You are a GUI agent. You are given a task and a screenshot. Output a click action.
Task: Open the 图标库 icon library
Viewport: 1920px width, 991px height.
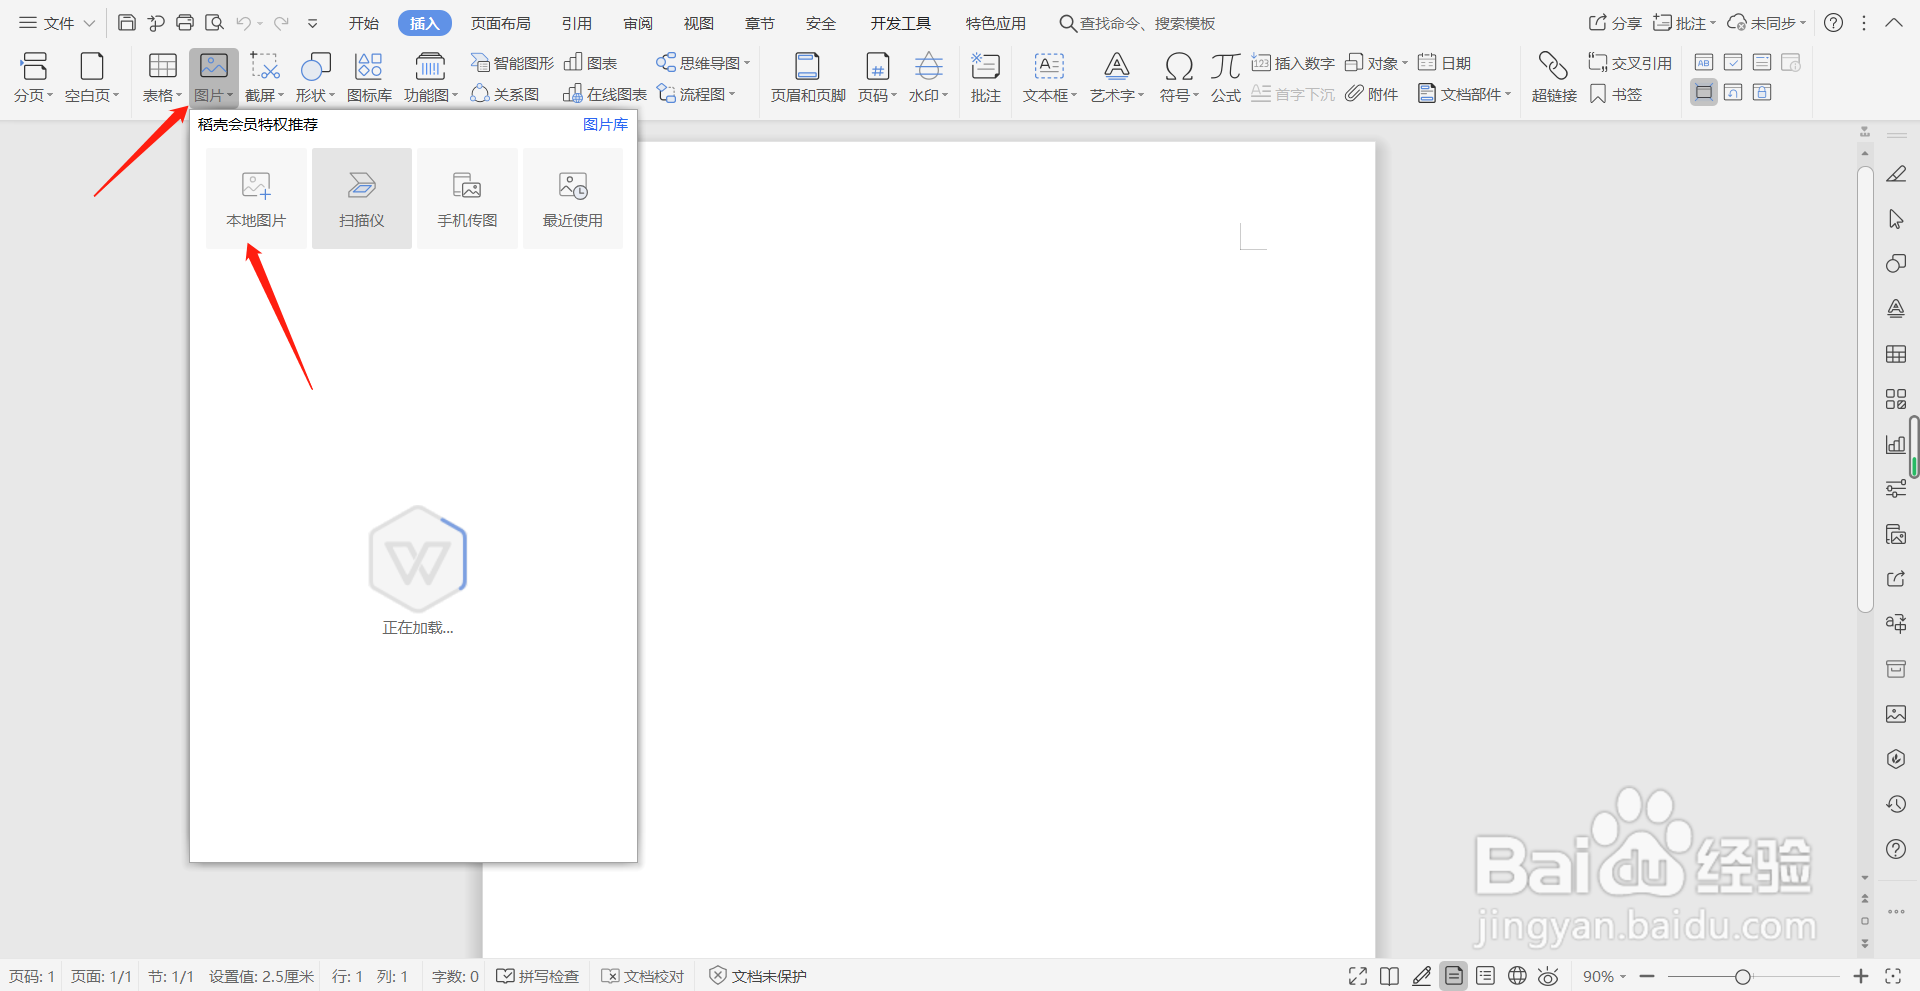coord(369,77)
